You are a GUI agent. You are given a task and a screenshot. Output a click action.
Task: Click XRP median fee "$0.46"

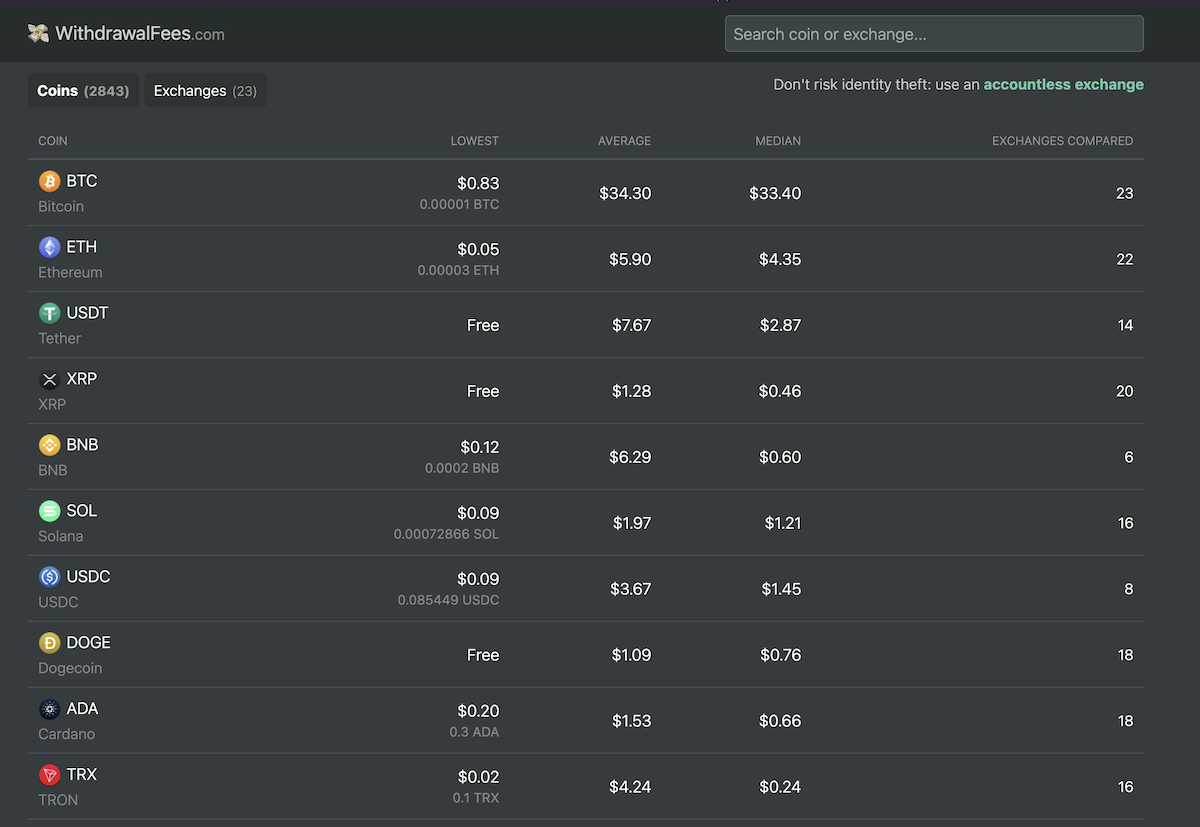pyautogui.click(x=780, y=391)
